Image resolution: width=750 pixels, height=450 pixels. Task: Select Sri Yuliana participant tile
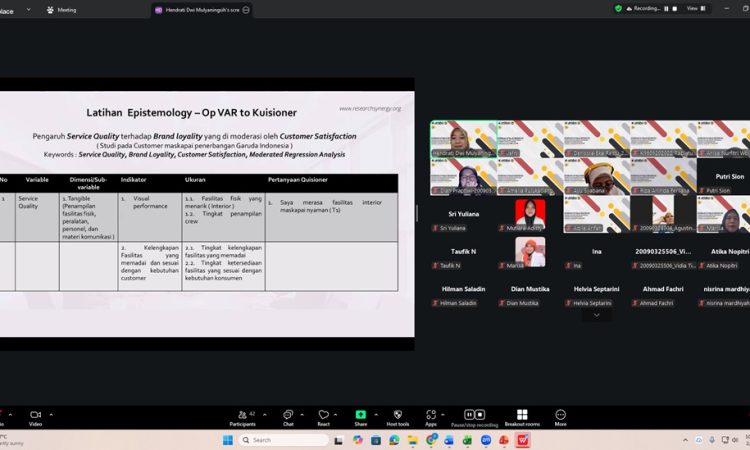pos(463,214)
